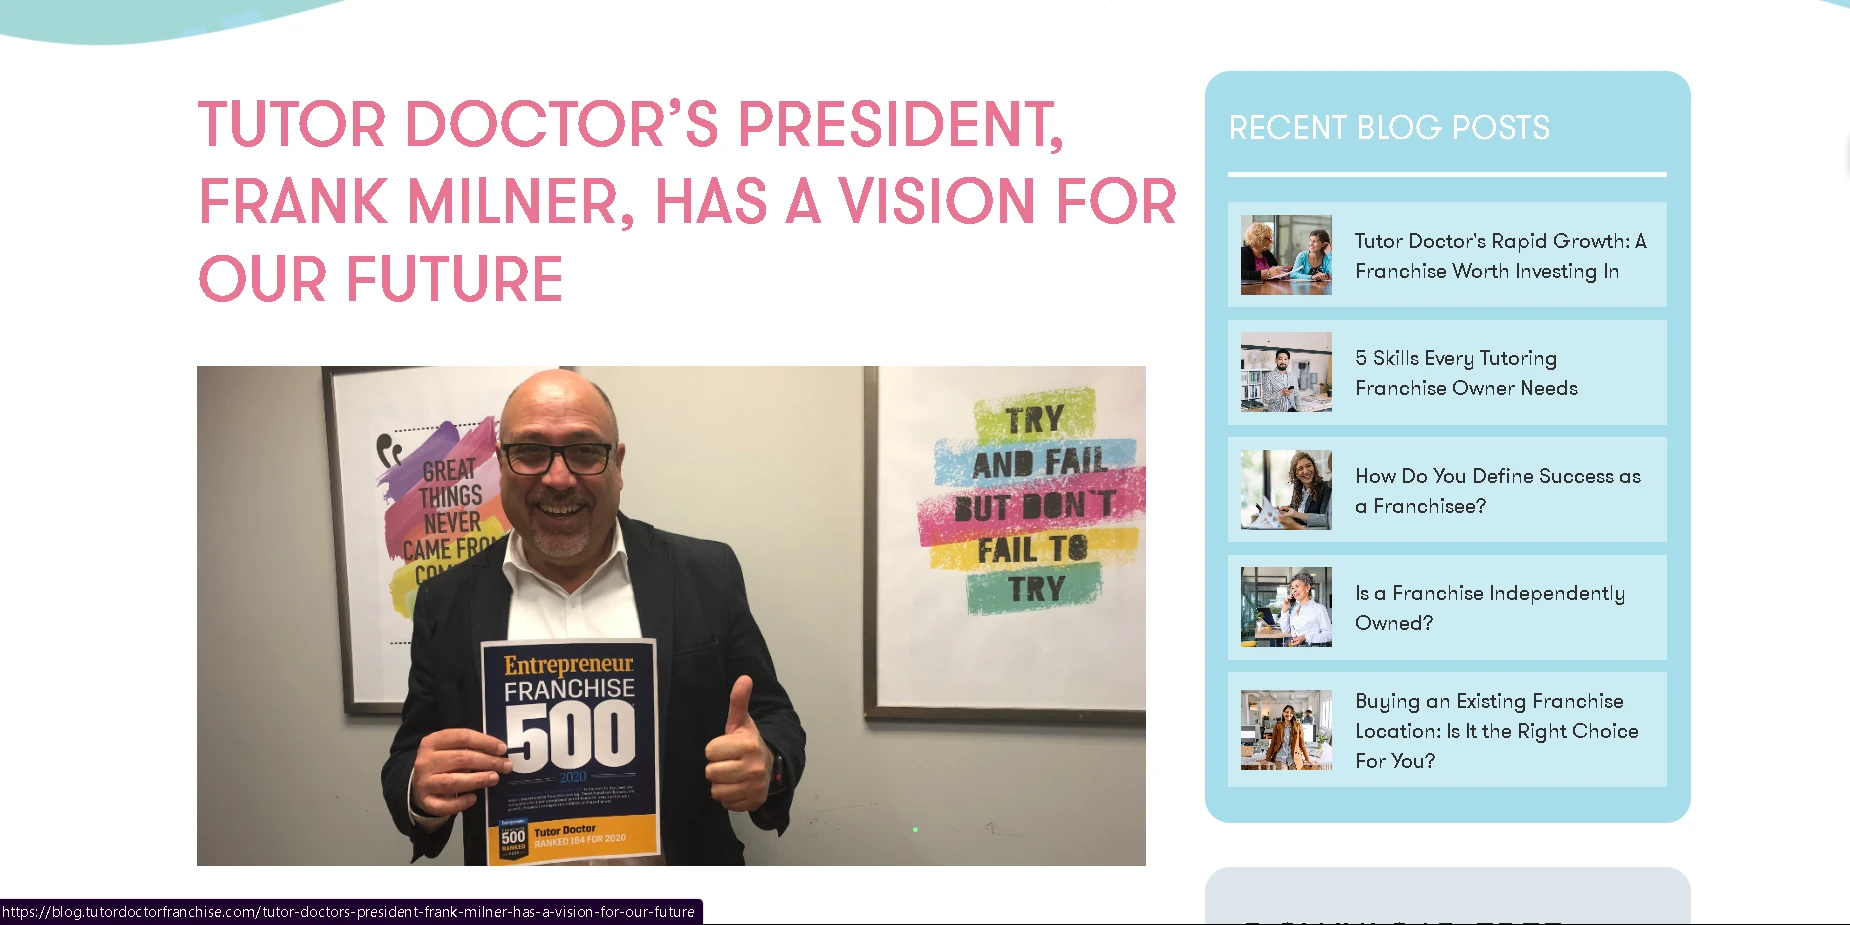Click the browser status bar URL preview
The image size is (1850, 925).
pos(350,912)
